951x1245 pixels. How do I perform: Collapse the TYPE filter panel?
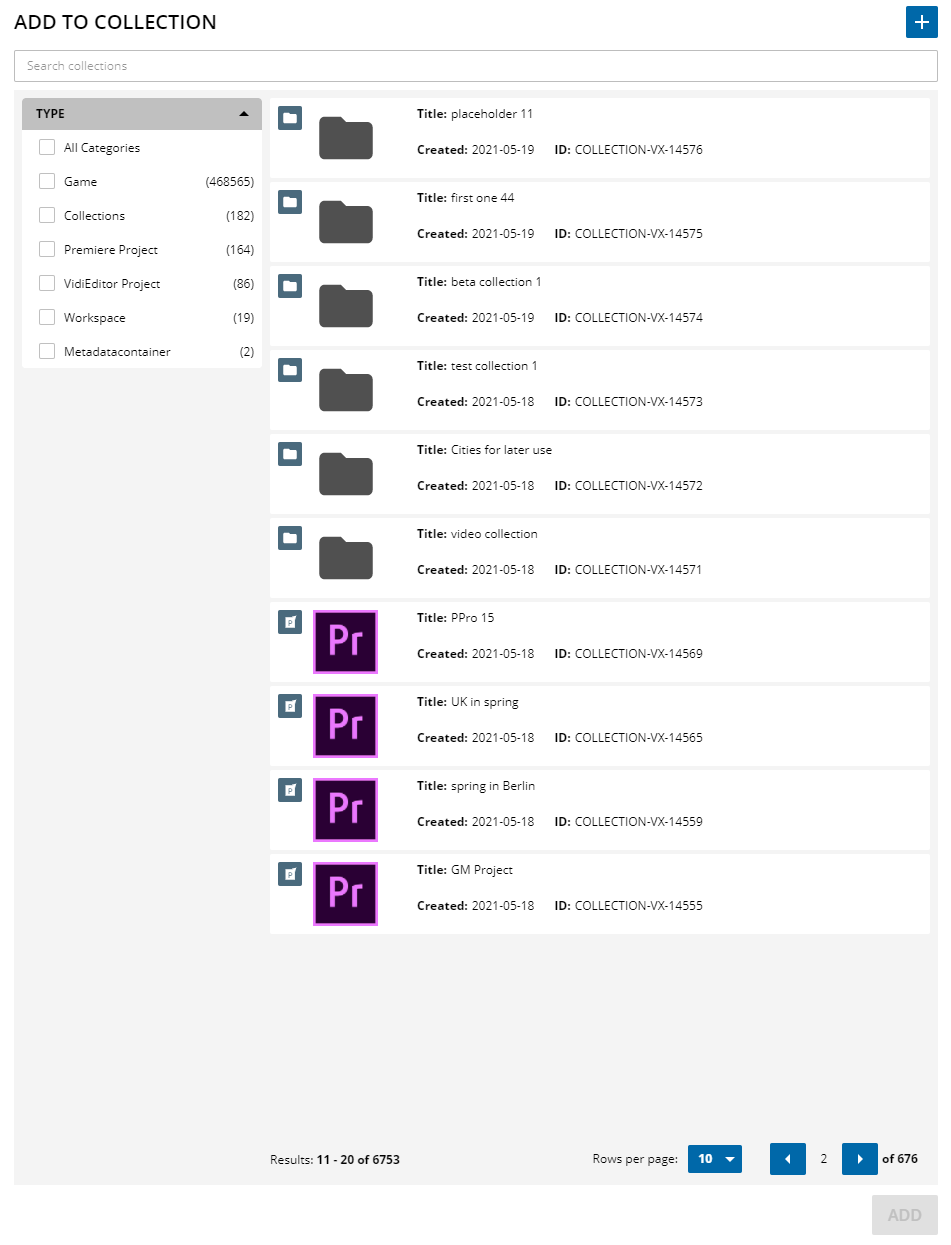point(244,114)
